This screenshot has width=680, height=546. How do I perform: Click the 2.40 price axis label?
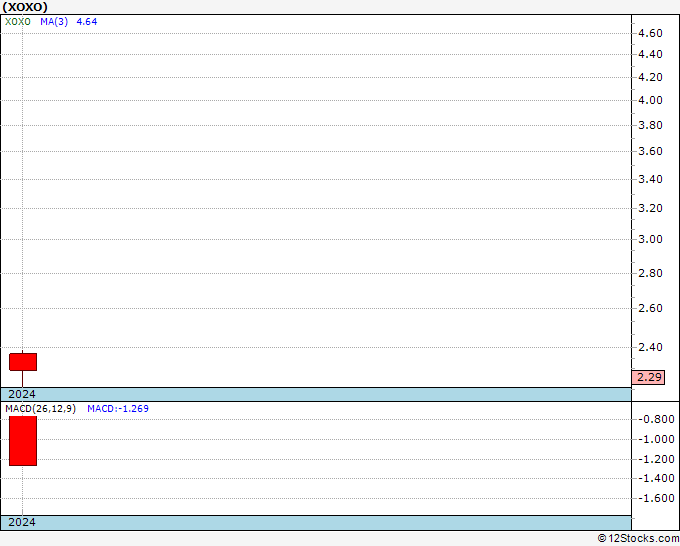(x=650, y=347)
